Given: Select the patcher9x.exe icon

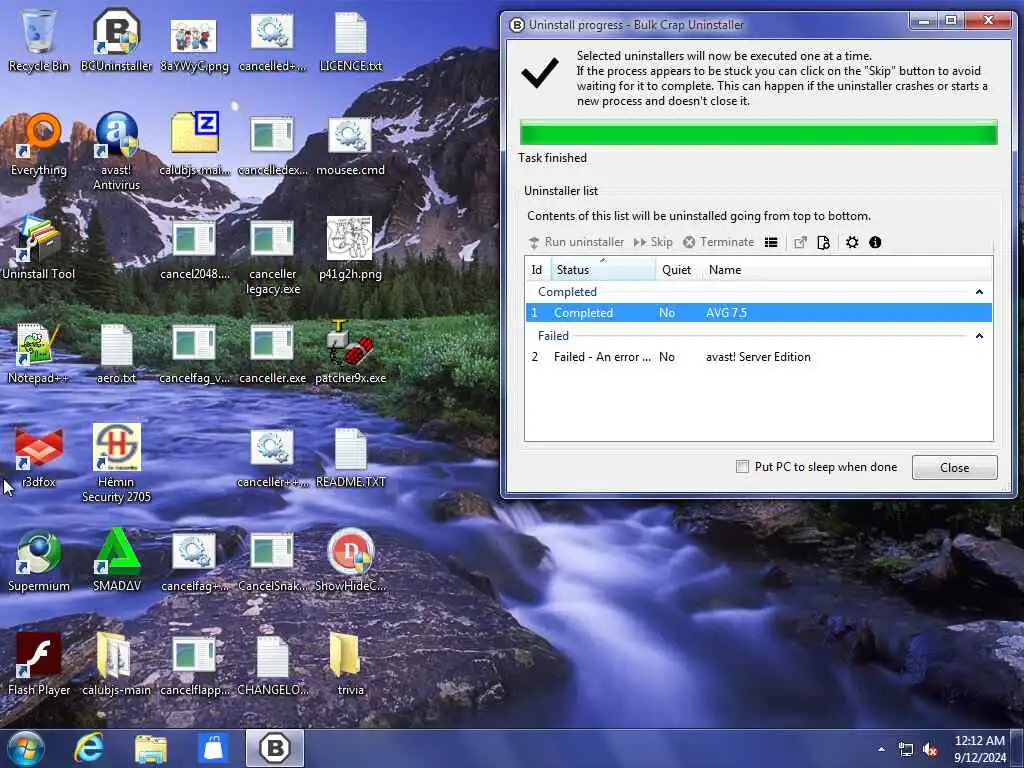Looking at the screenshot, I should pos(351,353).
